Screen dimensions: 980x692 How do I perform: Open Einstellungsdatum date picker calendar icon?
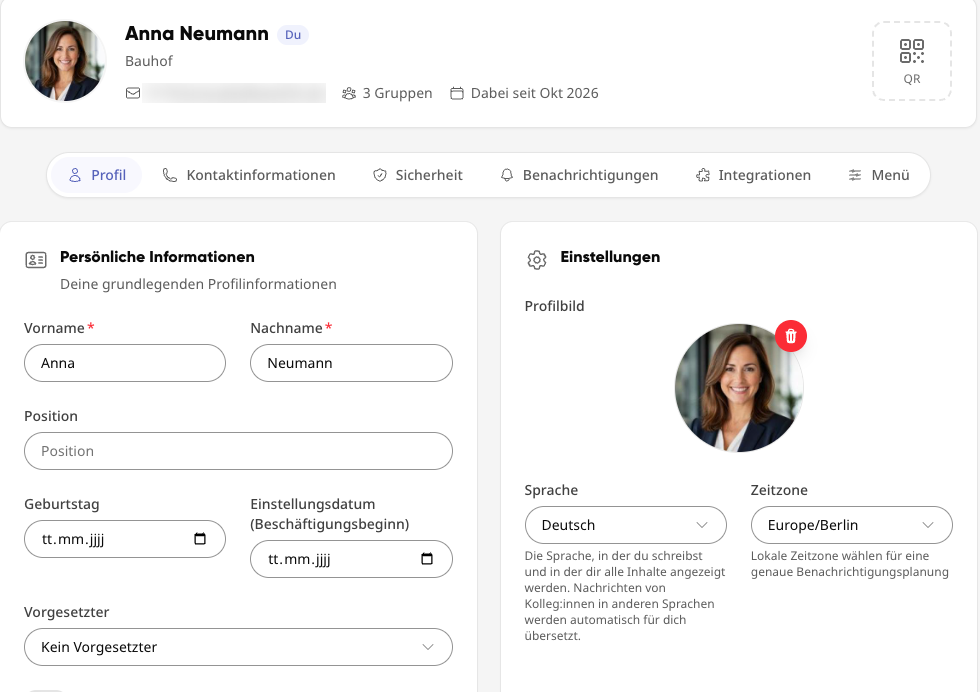[427, 559]
